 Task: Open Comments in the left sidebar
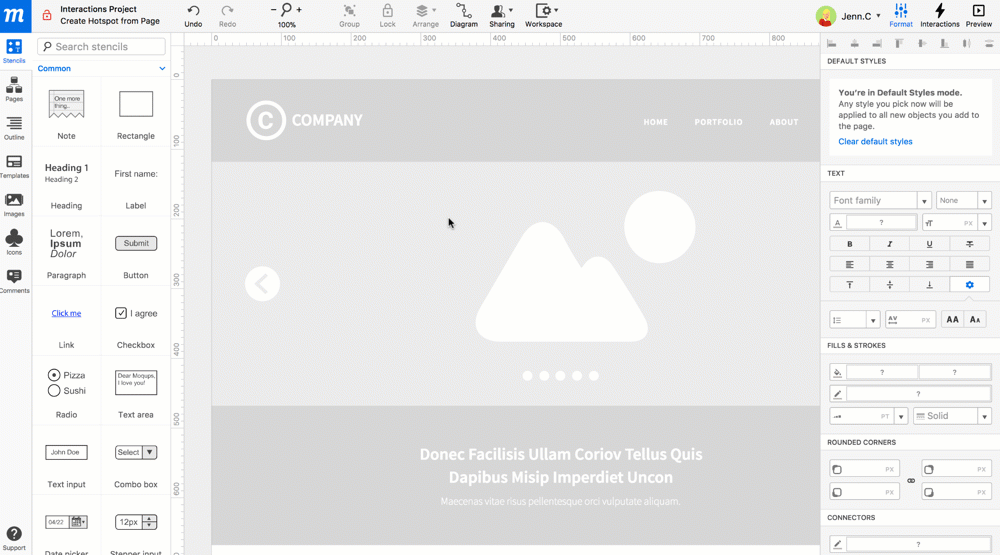click(14, 281)
